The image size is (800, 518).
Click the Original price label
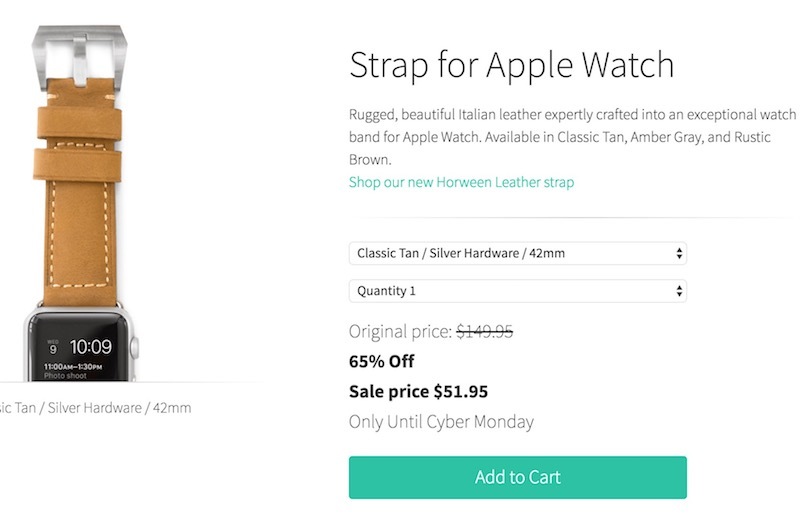coord(401,332)
